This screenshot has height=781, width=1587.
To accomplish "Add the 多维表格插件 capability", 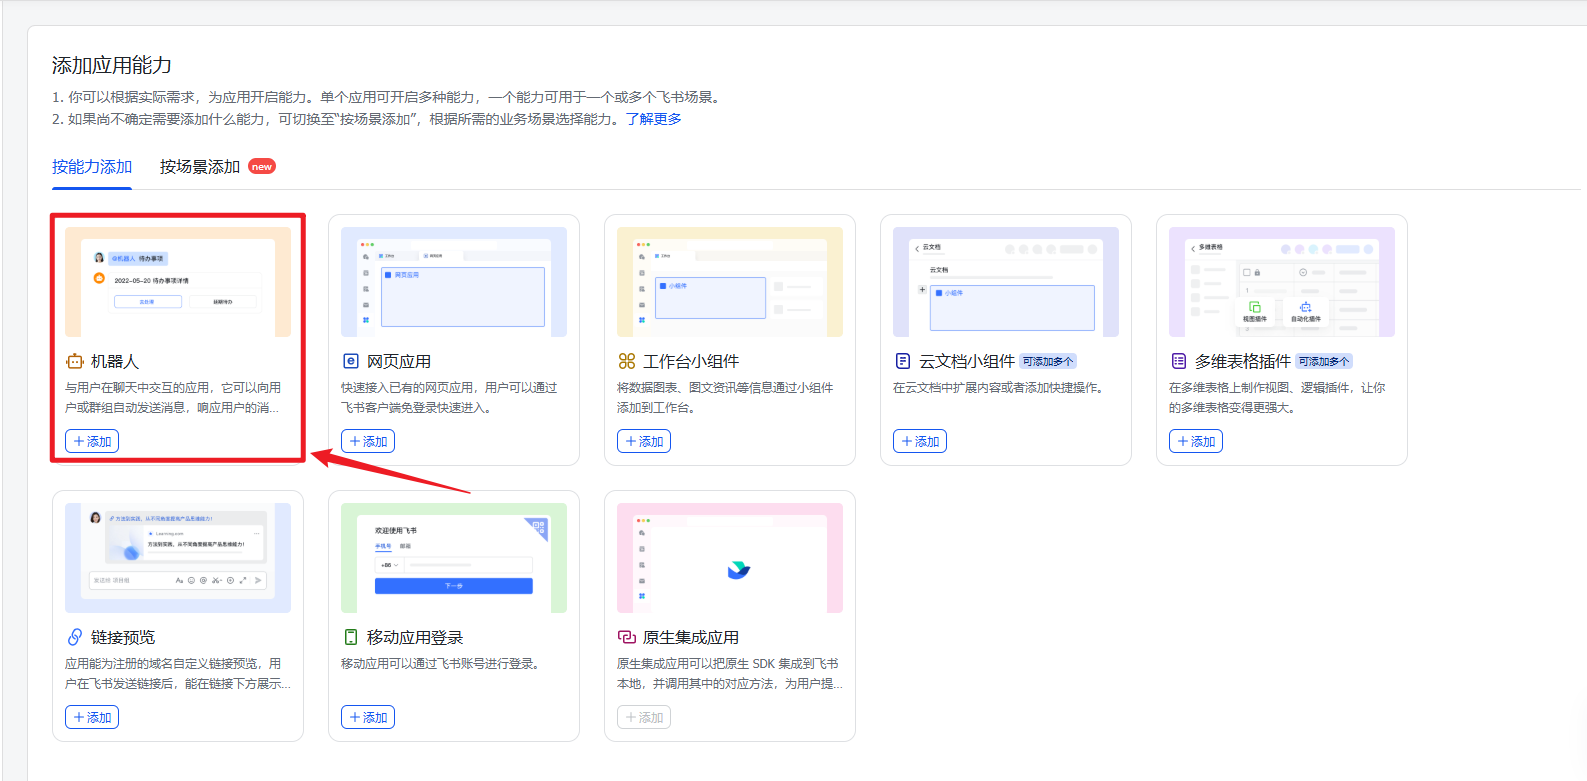I will point(1196,441).
